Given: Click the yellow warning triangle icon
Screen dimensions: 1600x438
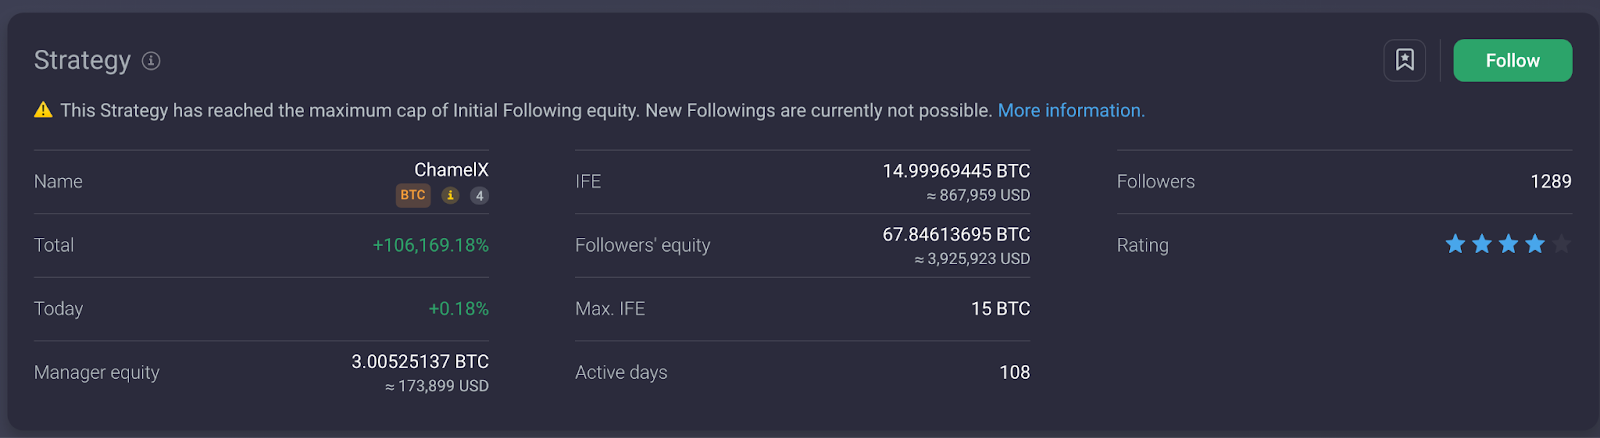Looking at the screenshot, I should pyautogui.click(x=43, y=110).
